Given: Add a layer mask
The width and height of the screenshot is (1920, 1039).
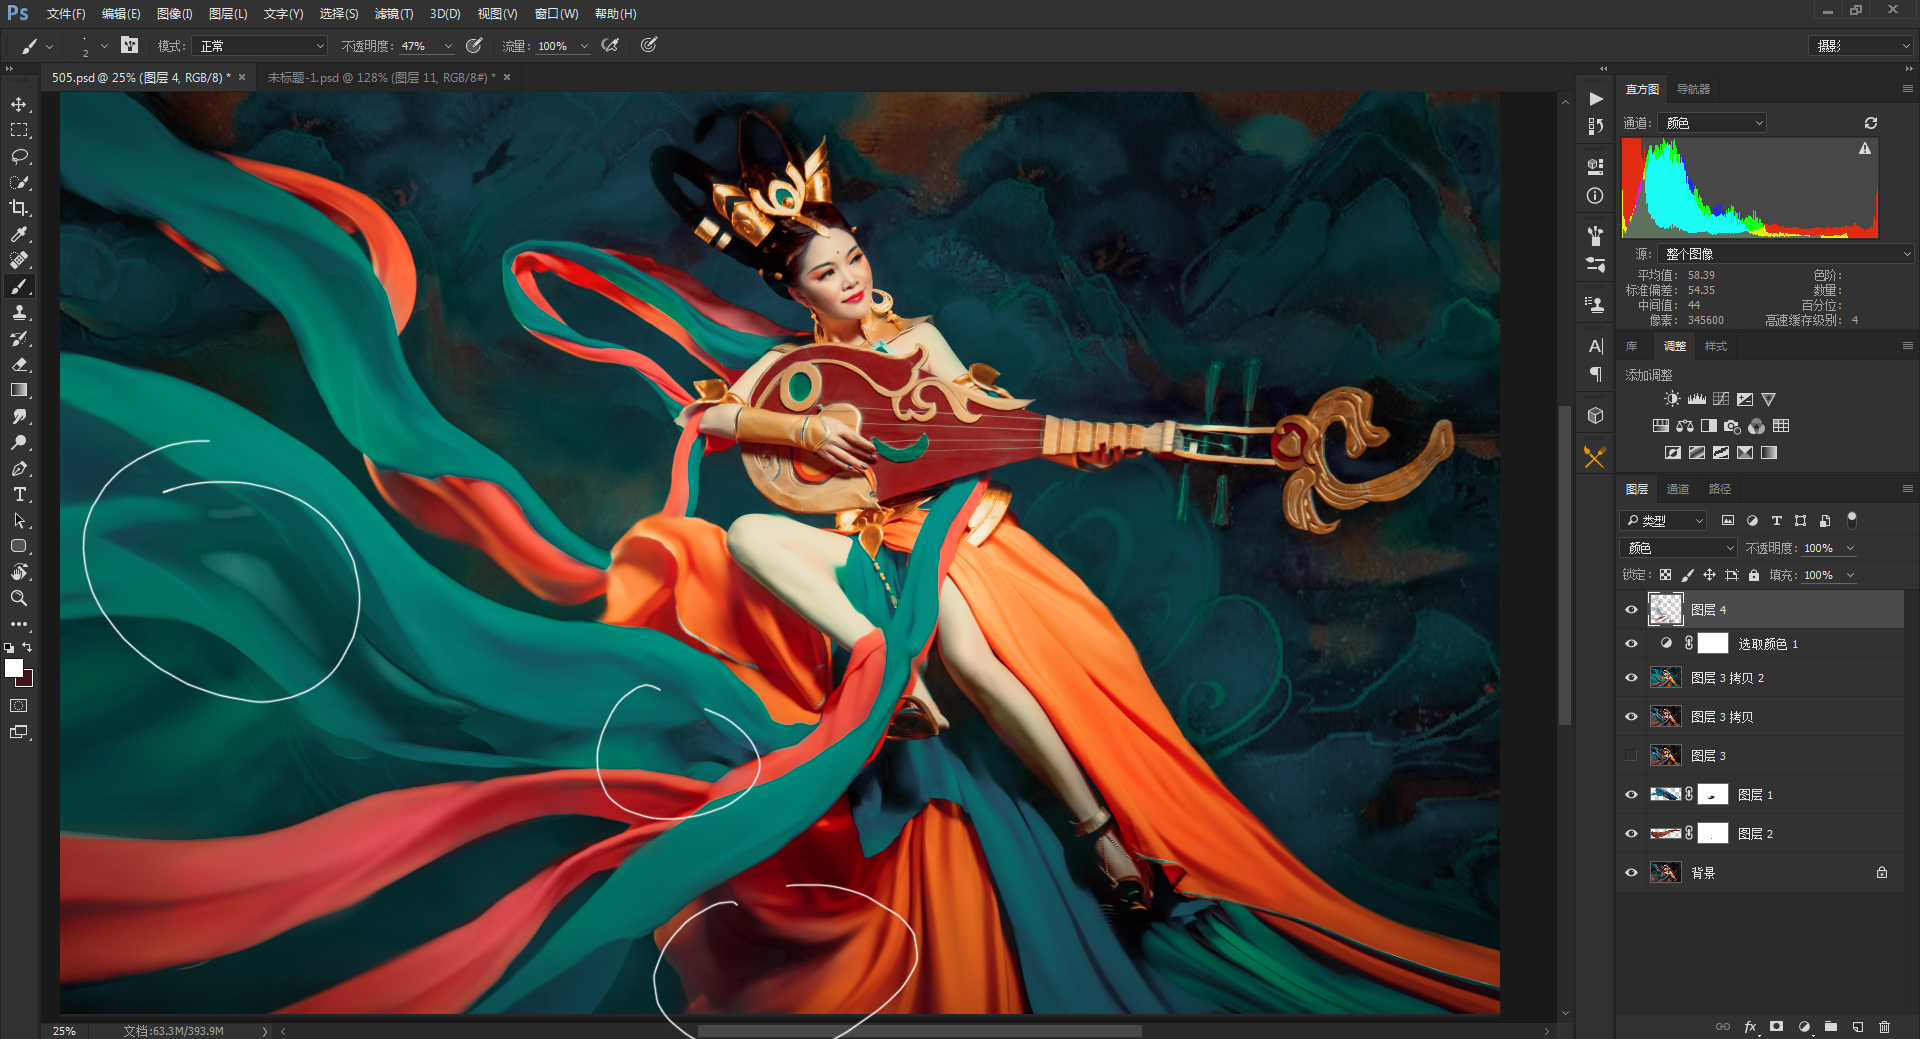Looking at the screenshot, I should 1777,1027.
